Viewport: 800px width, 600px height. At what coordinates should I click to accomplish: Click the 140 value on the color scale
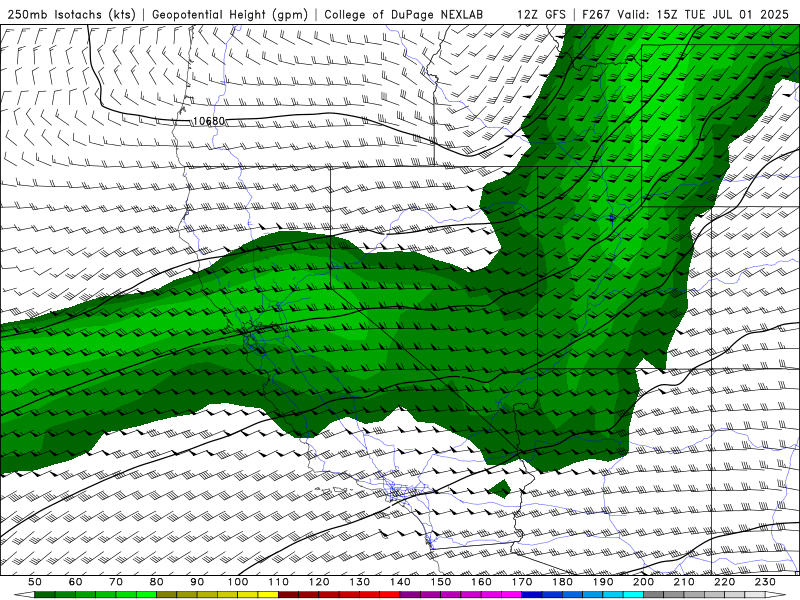coord(400,582)
